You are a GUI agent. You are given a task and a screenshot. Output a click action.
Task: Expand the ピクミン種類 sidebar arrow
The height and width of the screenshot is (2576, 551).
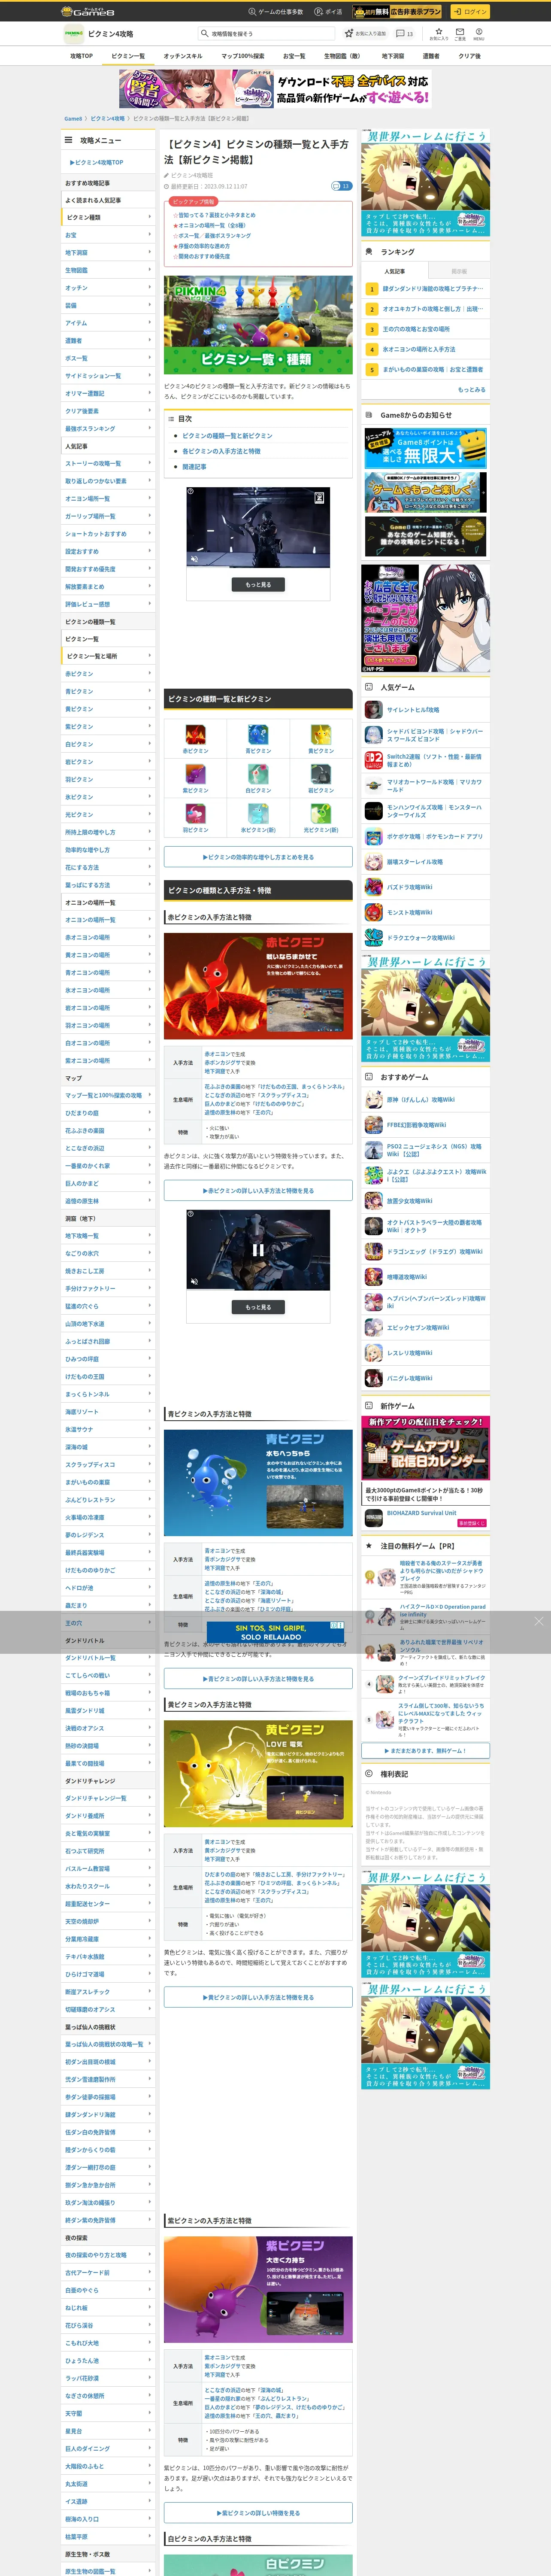[150, 216]
